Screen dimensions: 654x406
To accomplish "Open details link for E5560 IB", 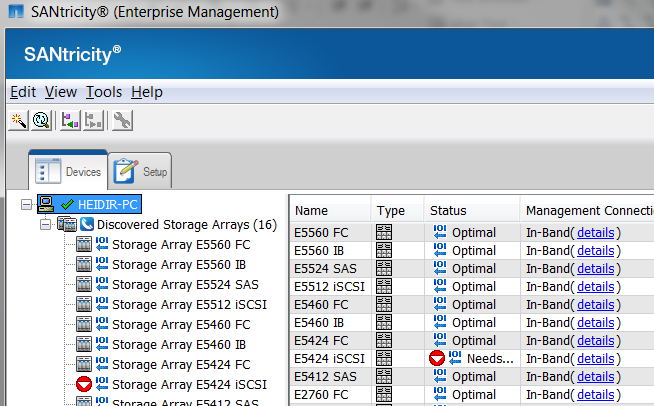I will click(x=596, y=251).
